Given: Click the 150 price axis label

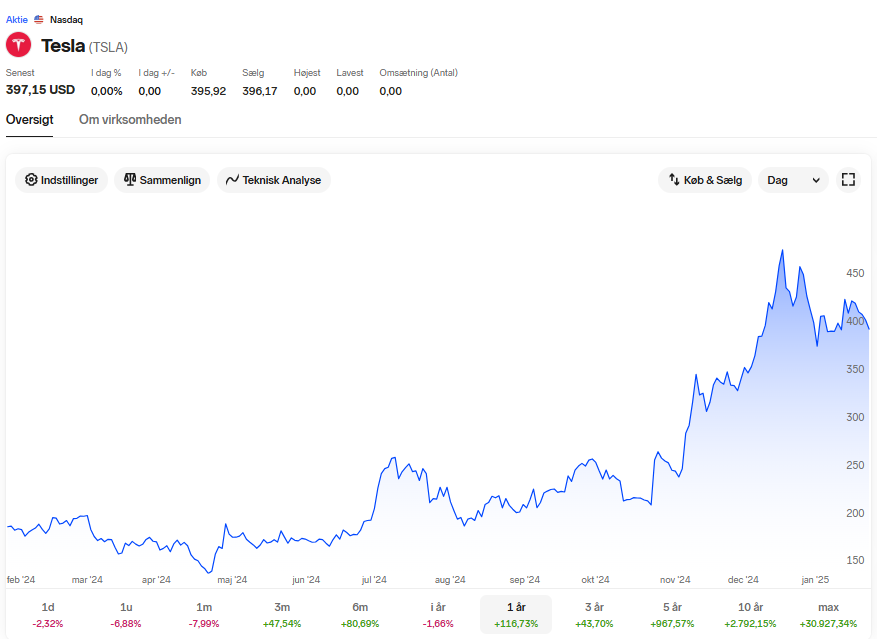Looking at the screenshot, I should 855,560.
